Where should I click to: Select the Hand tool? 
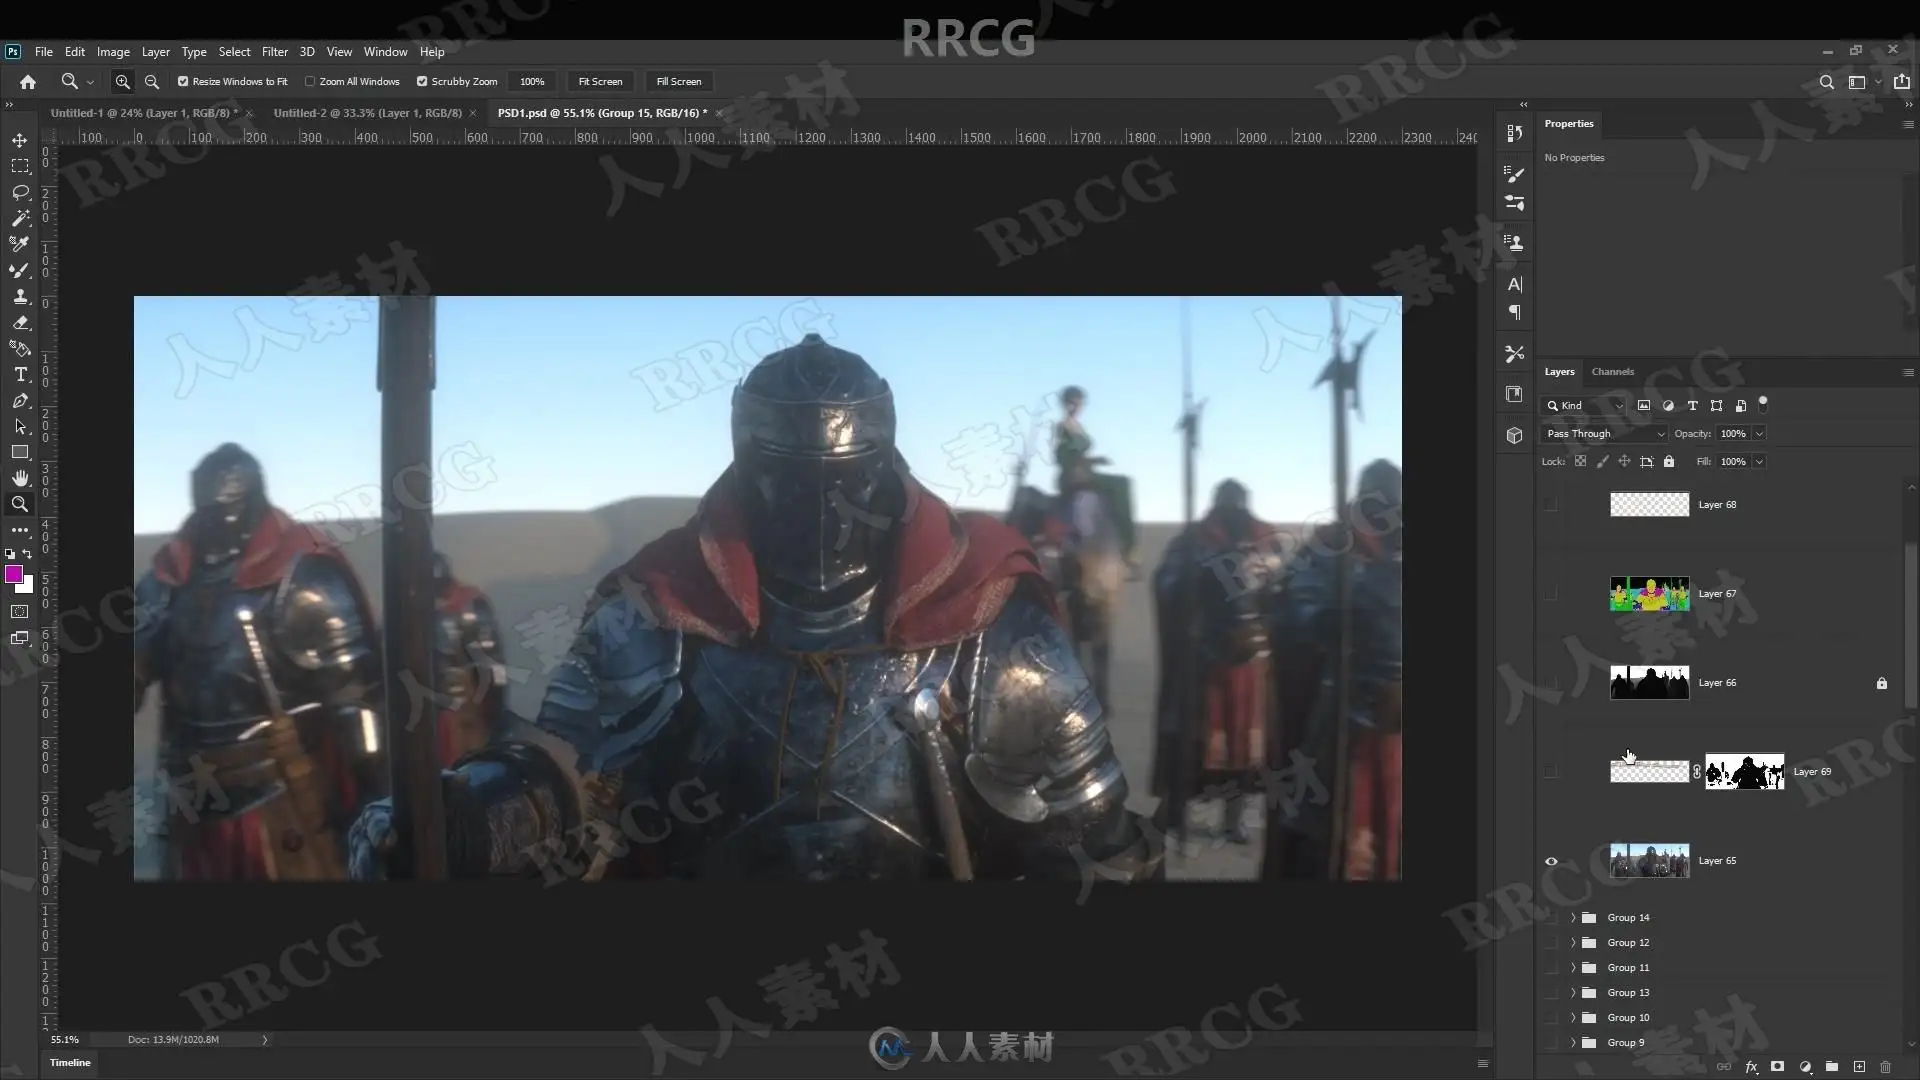20,478
